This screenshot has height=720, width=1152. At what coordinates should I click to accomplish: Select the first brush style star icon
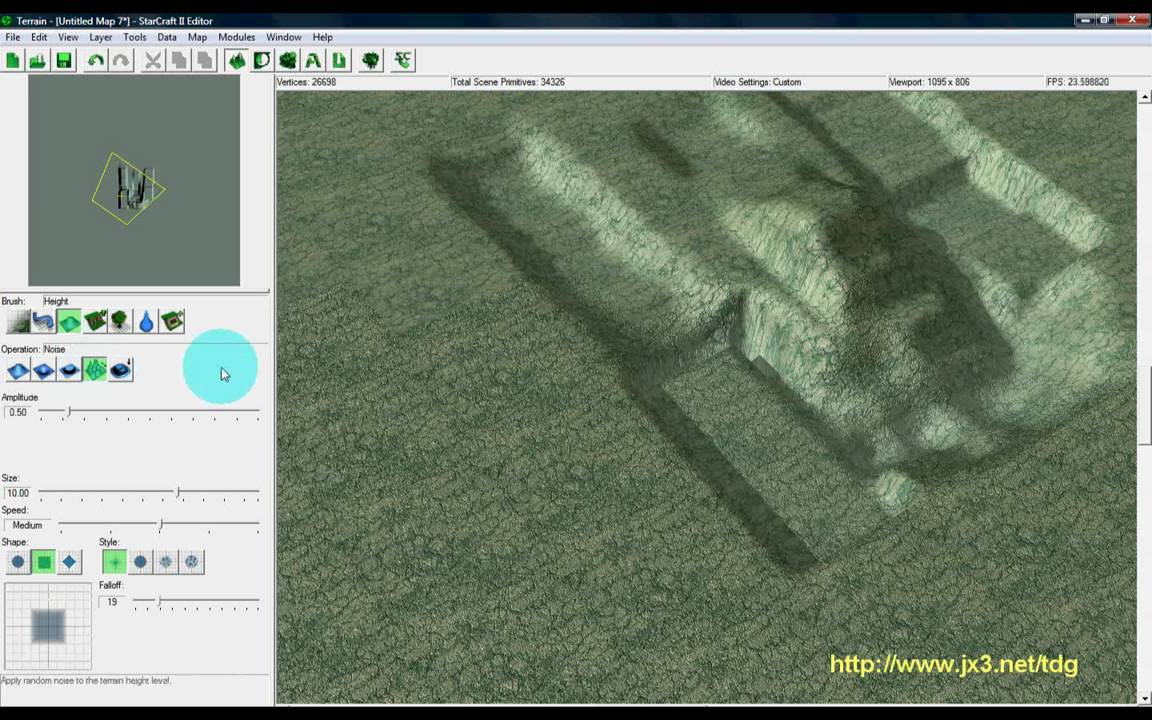coord(115,562)
